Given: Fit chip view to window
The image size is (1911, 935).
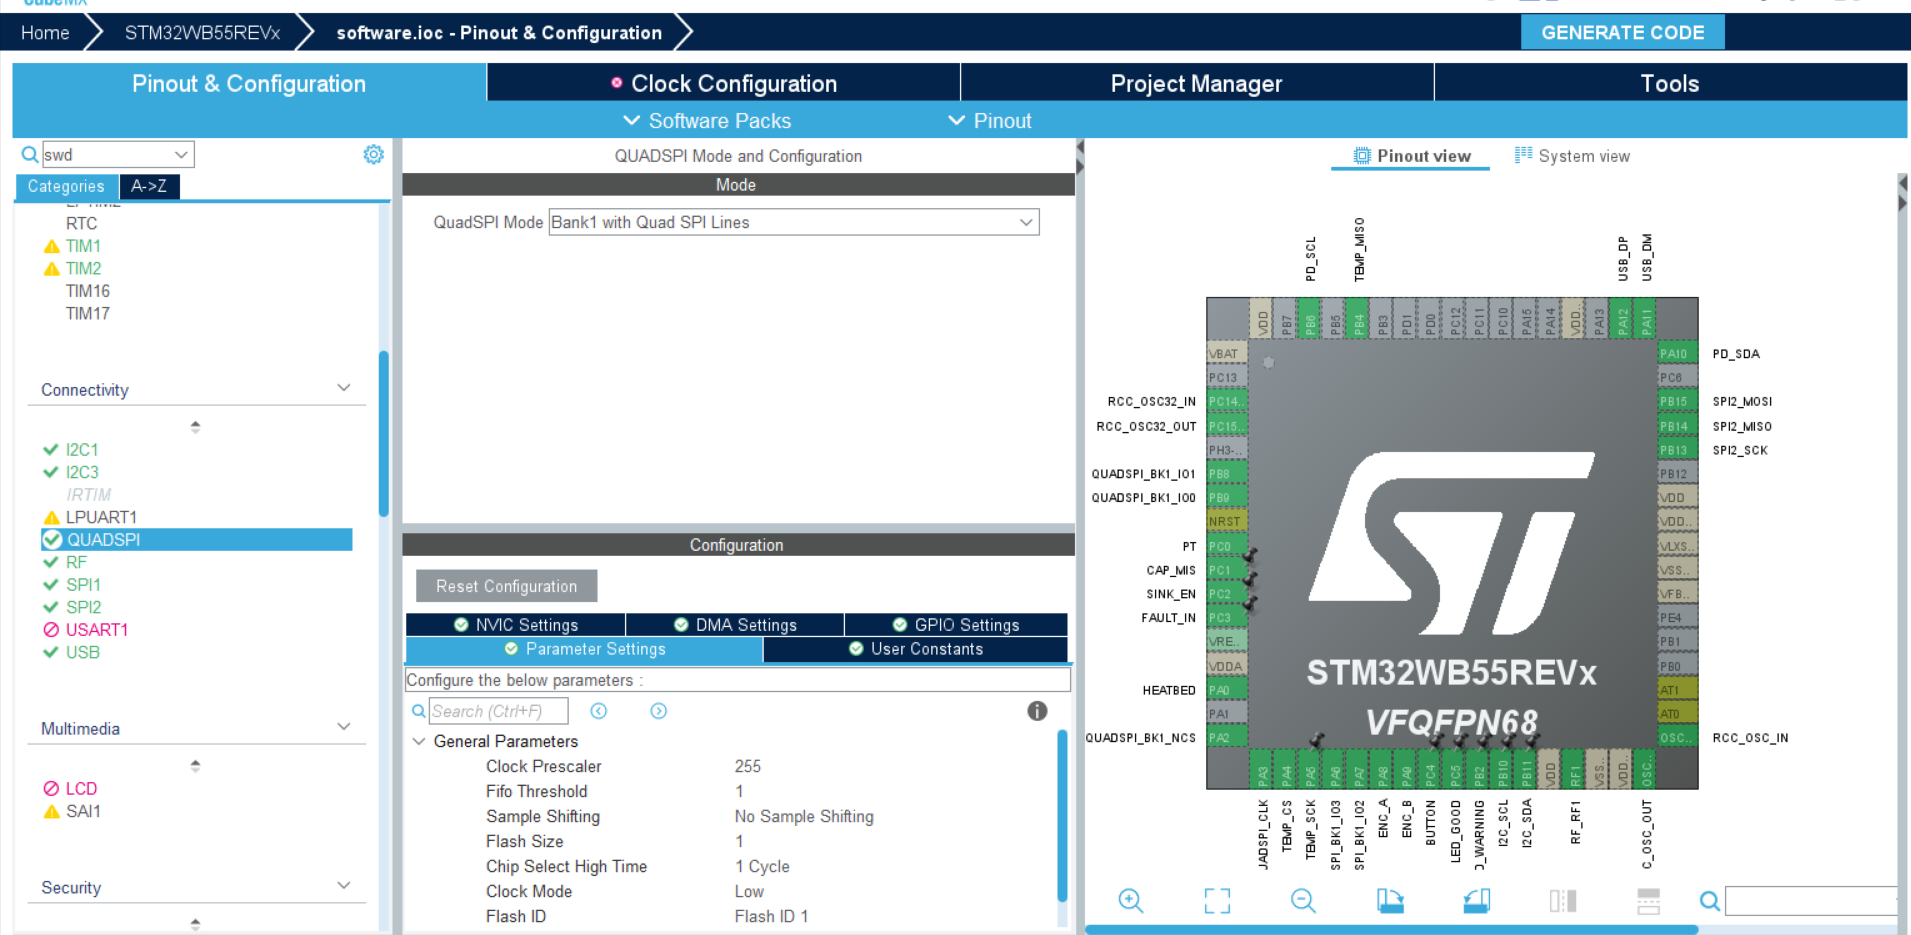Looking at the screenshot, I should click(1217, 901).
